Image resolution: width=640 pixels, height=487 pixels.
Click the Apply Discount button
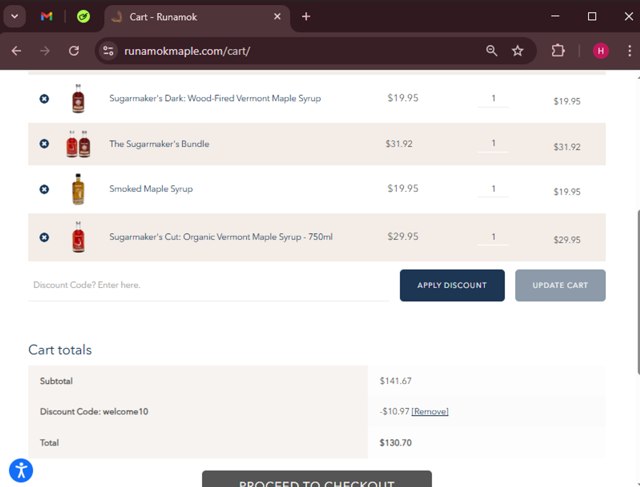coord(452,285)
